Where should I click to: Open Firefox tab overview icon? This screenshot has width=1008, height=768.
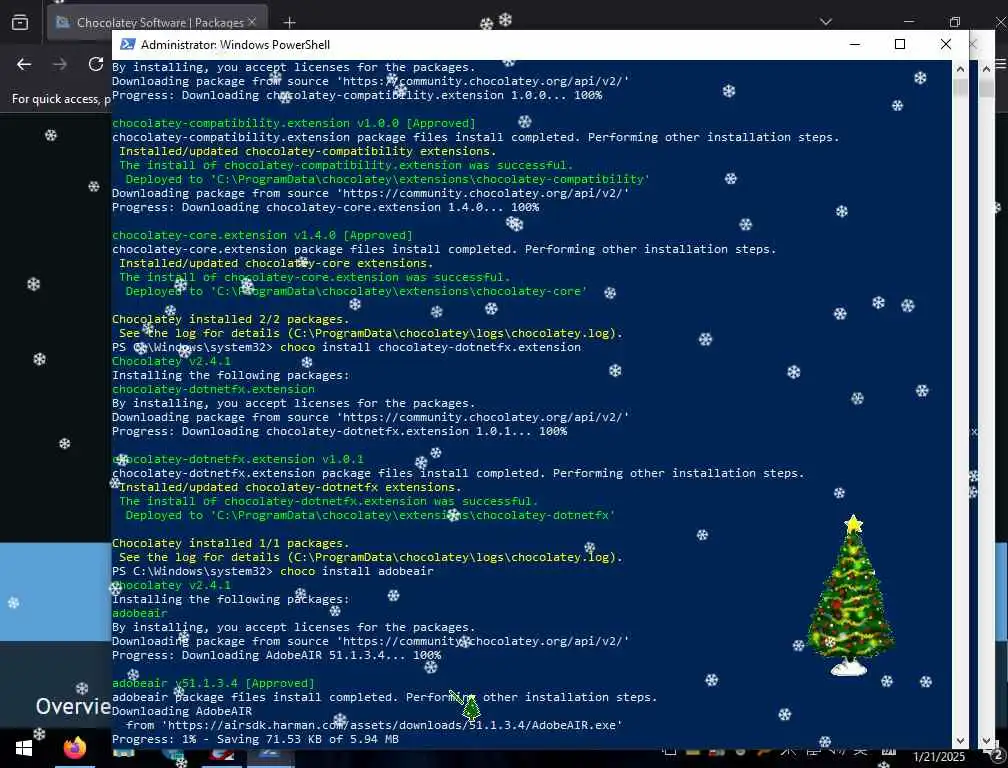(x=20, y=22)
